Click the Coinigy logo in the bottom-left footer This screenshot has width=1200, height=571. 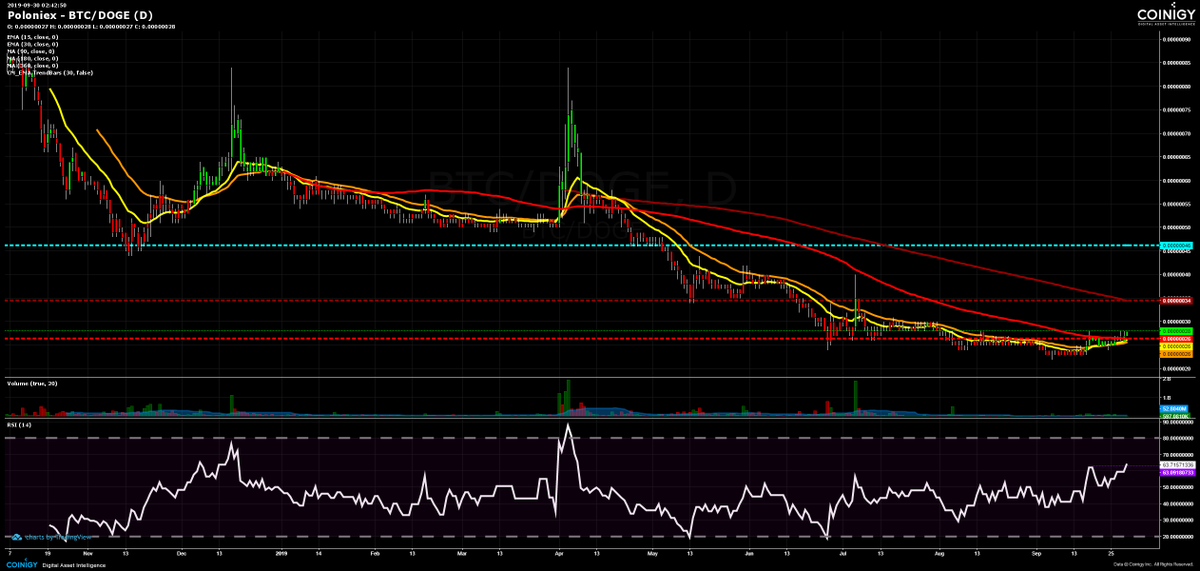[22, 565]
